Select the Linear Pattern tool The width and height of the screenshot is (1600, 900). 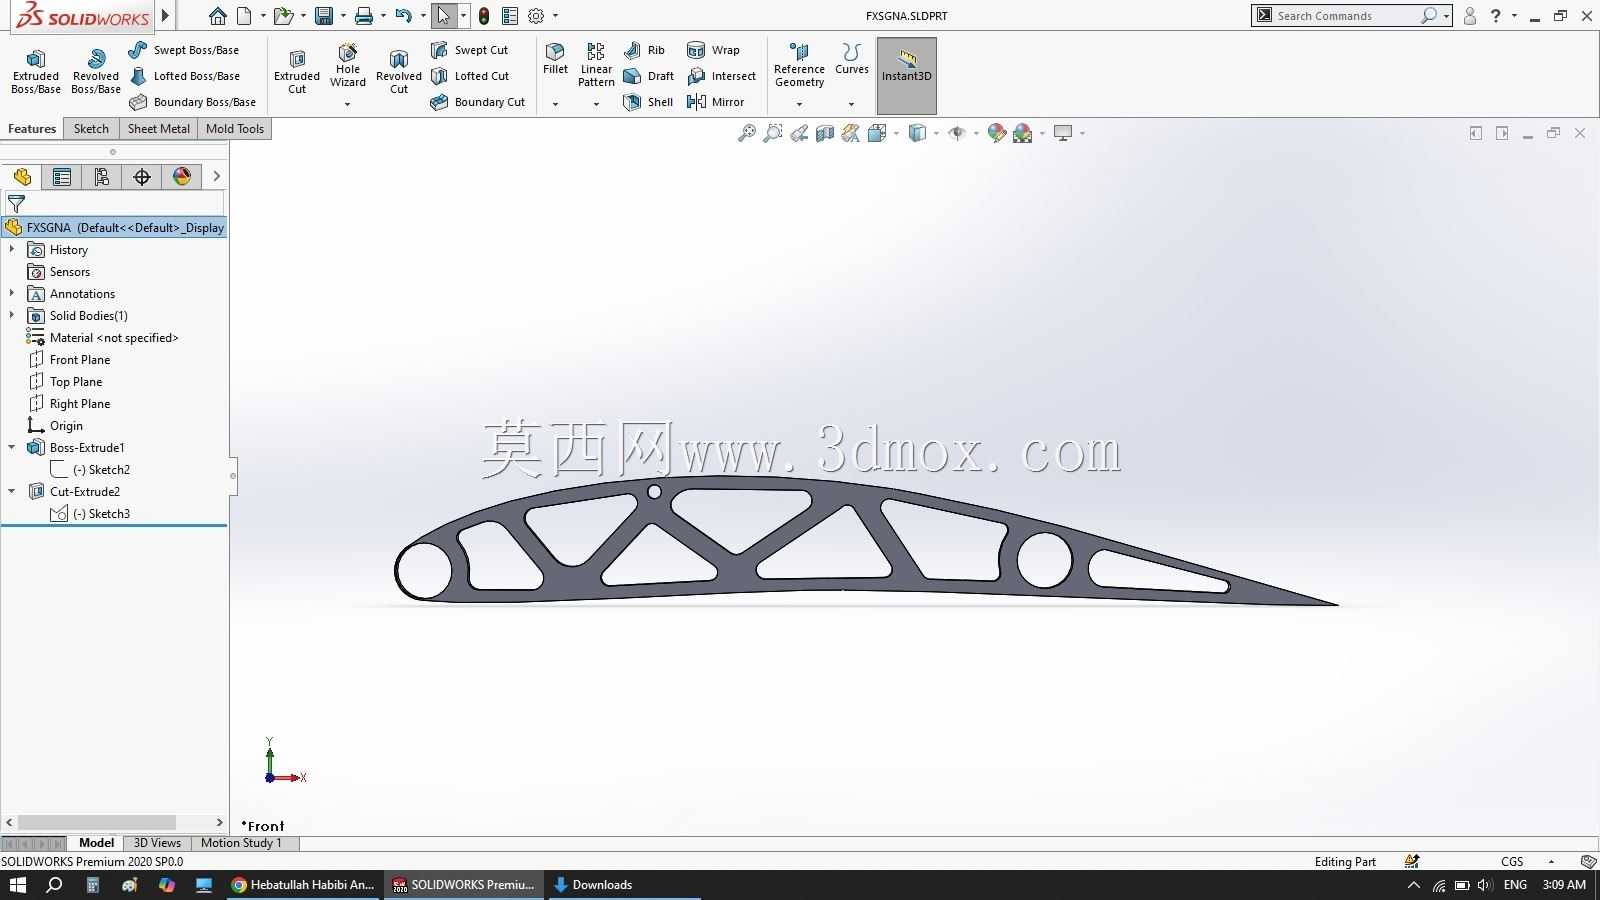coord(596,65)
